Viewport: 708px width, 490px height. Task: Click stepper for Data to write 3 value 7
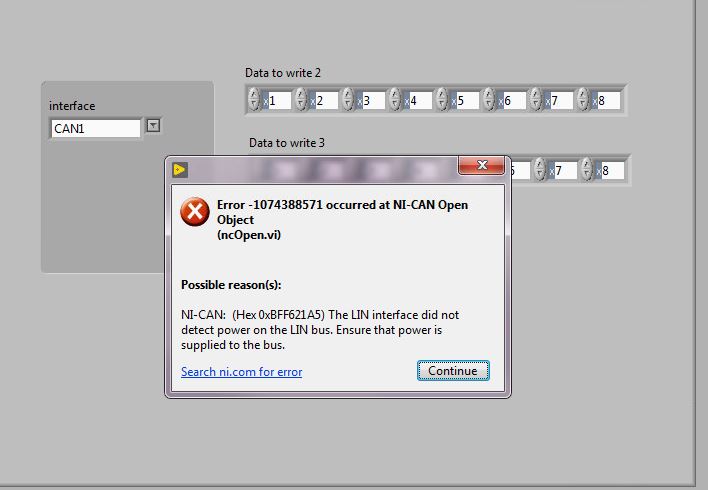pyautogui.click(x=540, y=169)
